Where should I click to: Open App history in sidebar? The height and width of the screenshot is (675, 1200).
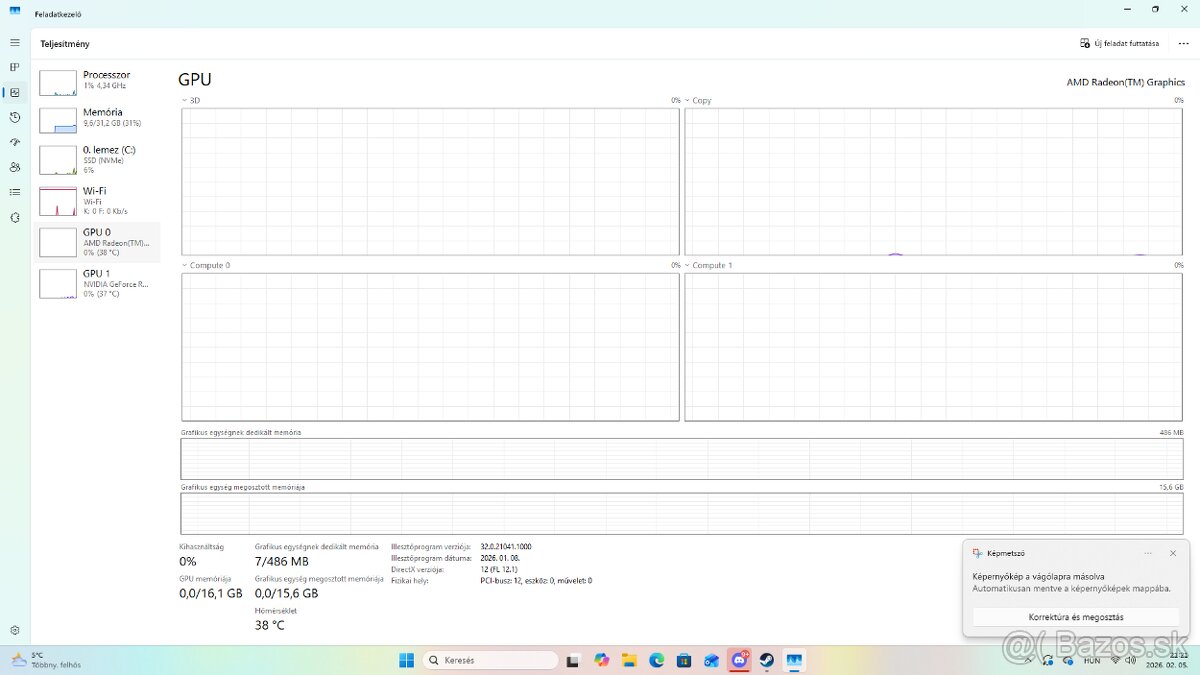pos(14,117)
